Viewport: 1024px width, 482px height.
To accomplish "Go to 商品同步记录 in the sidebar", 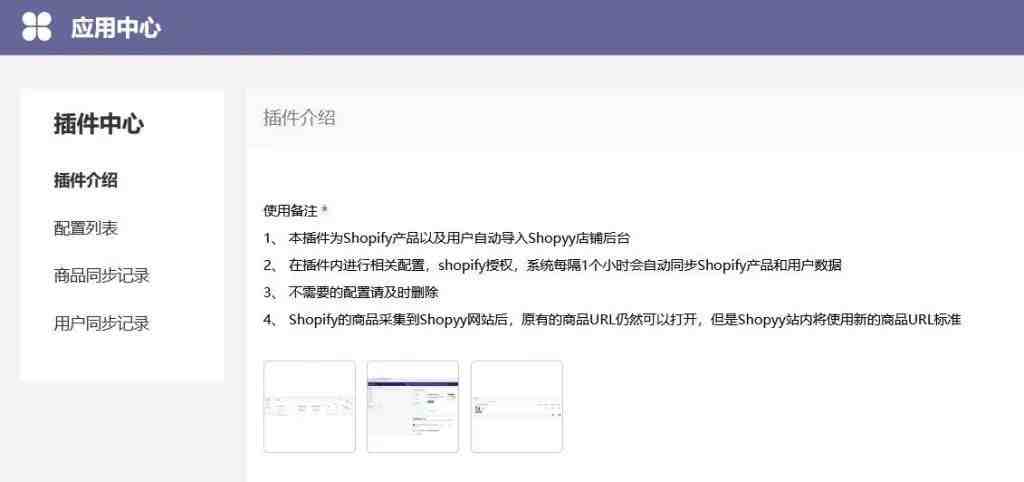I will tap(102, 276).
